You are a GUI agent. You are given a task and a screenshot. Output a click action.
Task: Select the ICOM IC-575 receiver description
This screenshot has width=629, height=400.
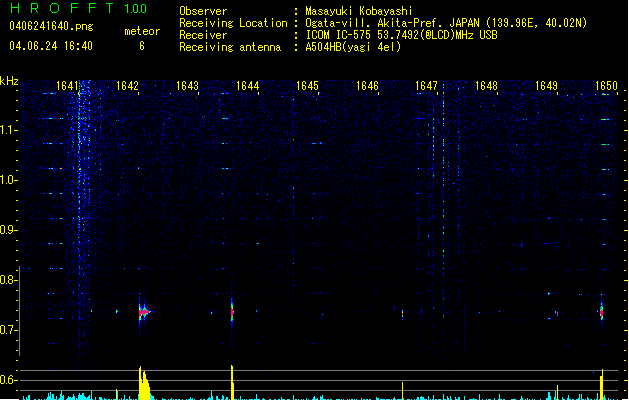402,35
